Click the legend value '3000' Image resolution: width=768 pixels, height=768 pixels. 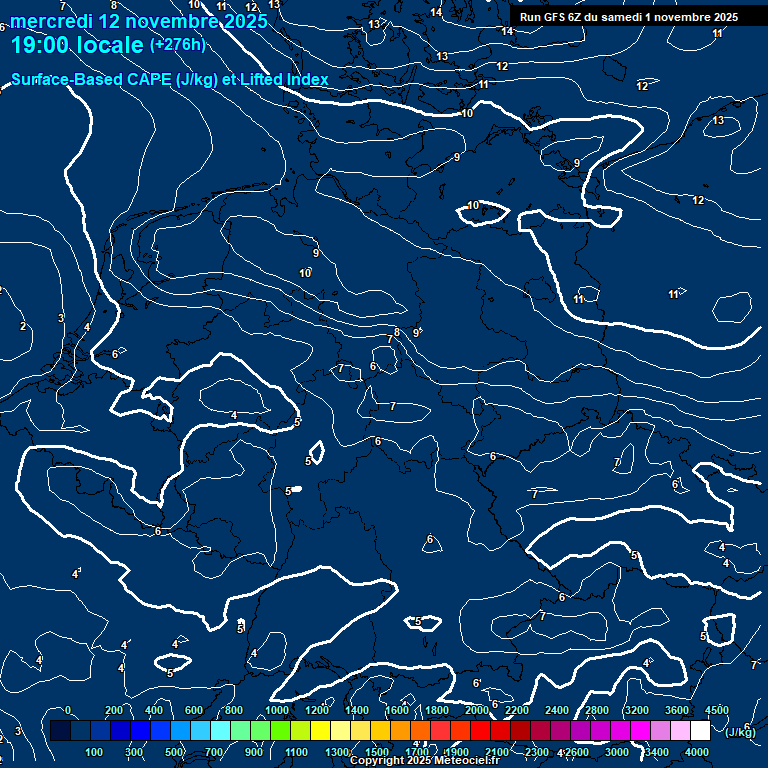(x=617, y=752)
